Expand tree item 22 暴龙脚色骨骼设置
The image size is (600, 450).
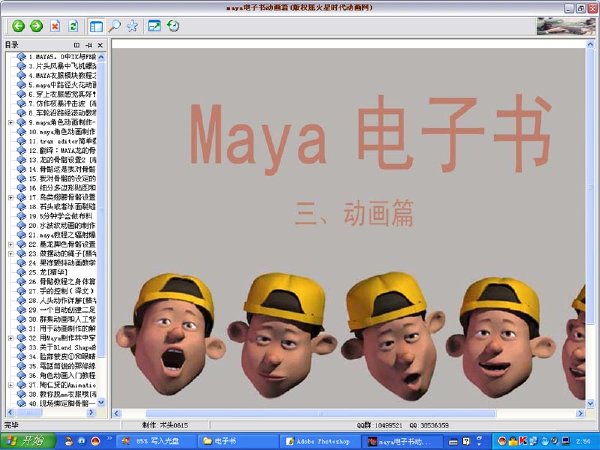(x=11, y=244)
